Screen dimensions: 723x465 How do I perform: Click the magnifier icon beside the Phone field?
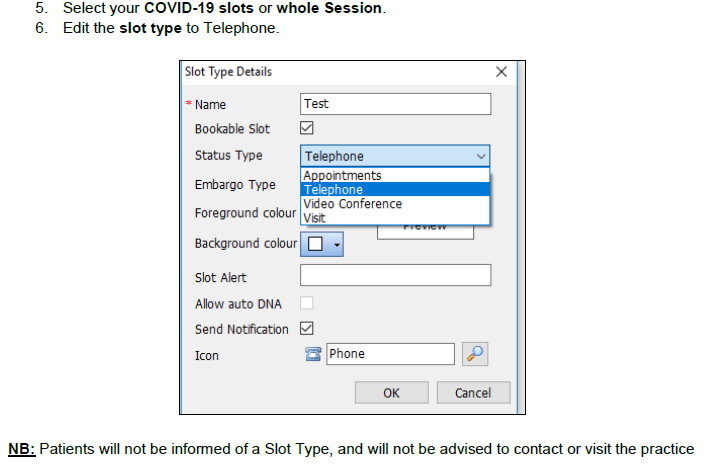tap(476, 354)
